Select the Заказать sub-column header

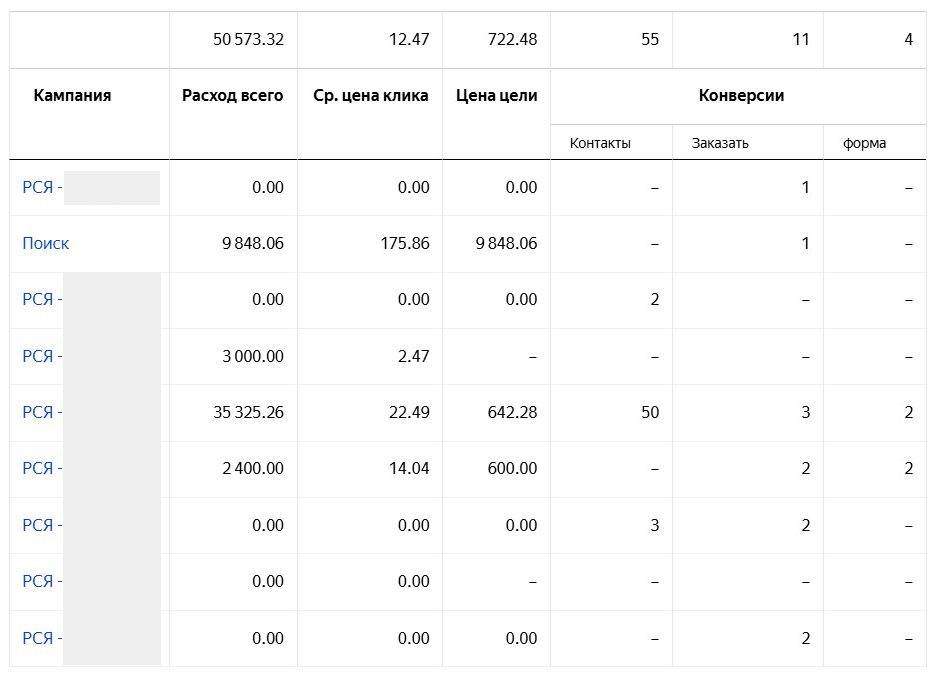pyautogui.click(x=720, y=143)
